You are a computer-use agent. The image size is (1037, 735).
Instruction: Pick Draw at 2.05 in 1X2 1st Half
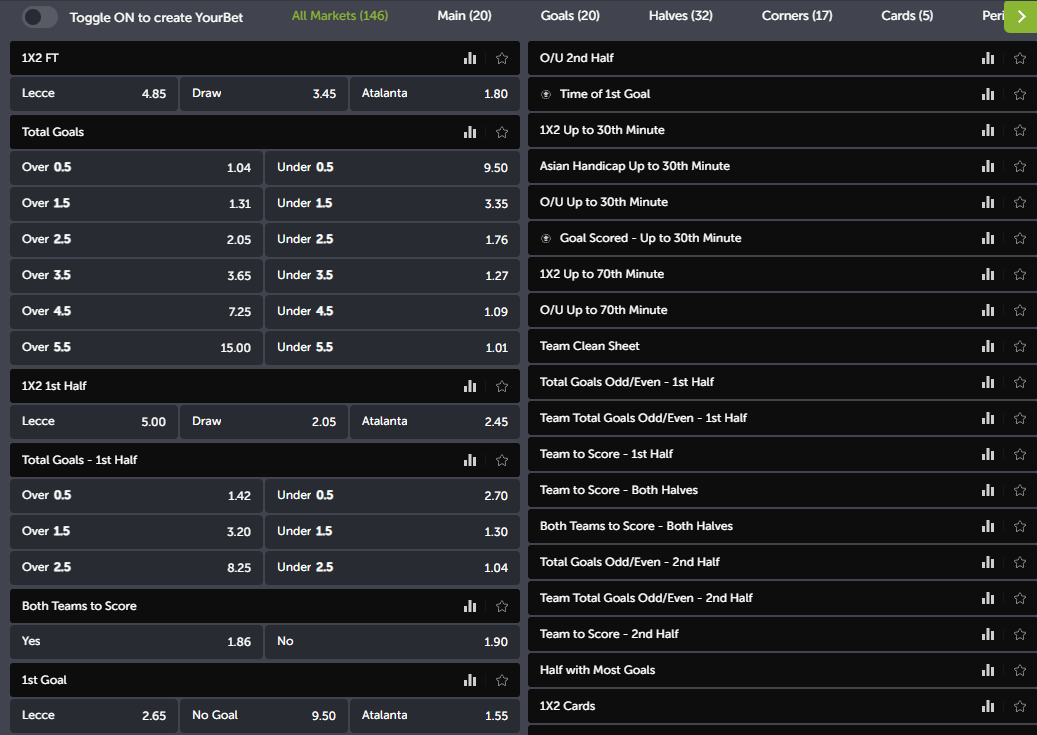click(264, 421)
